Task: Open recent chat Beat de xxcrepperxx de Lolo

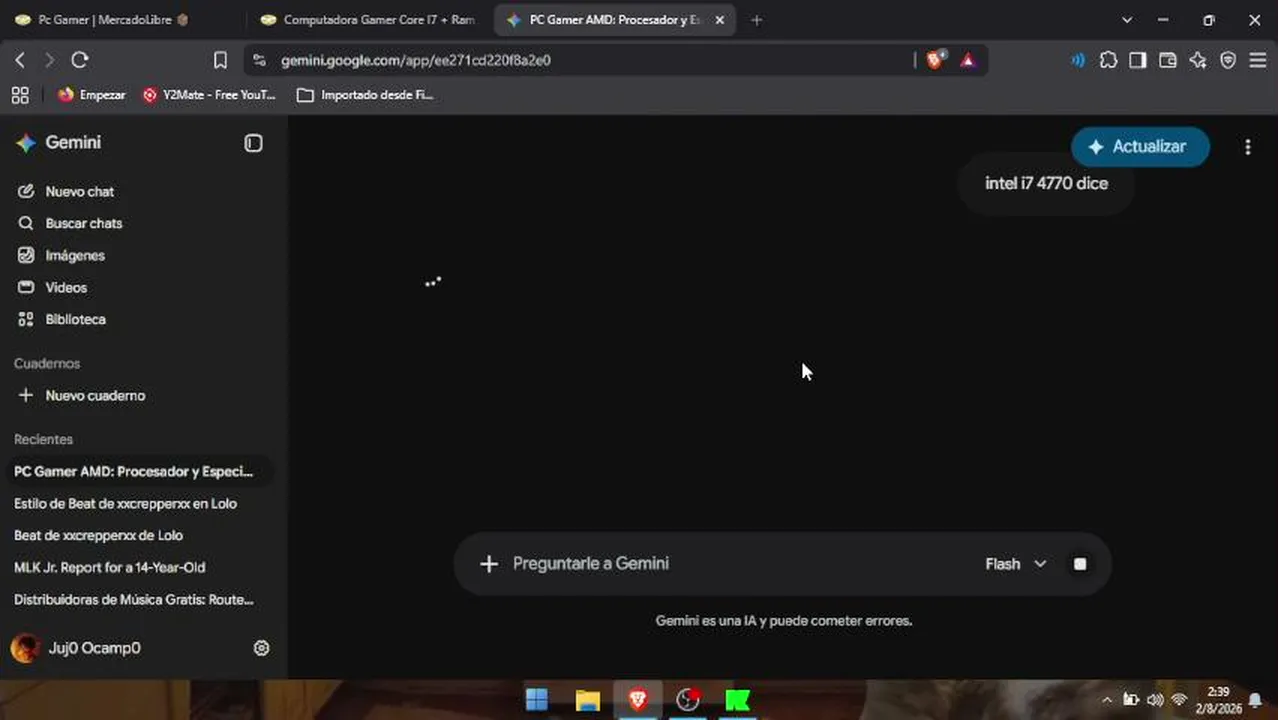Action: (x=99, y=535)
